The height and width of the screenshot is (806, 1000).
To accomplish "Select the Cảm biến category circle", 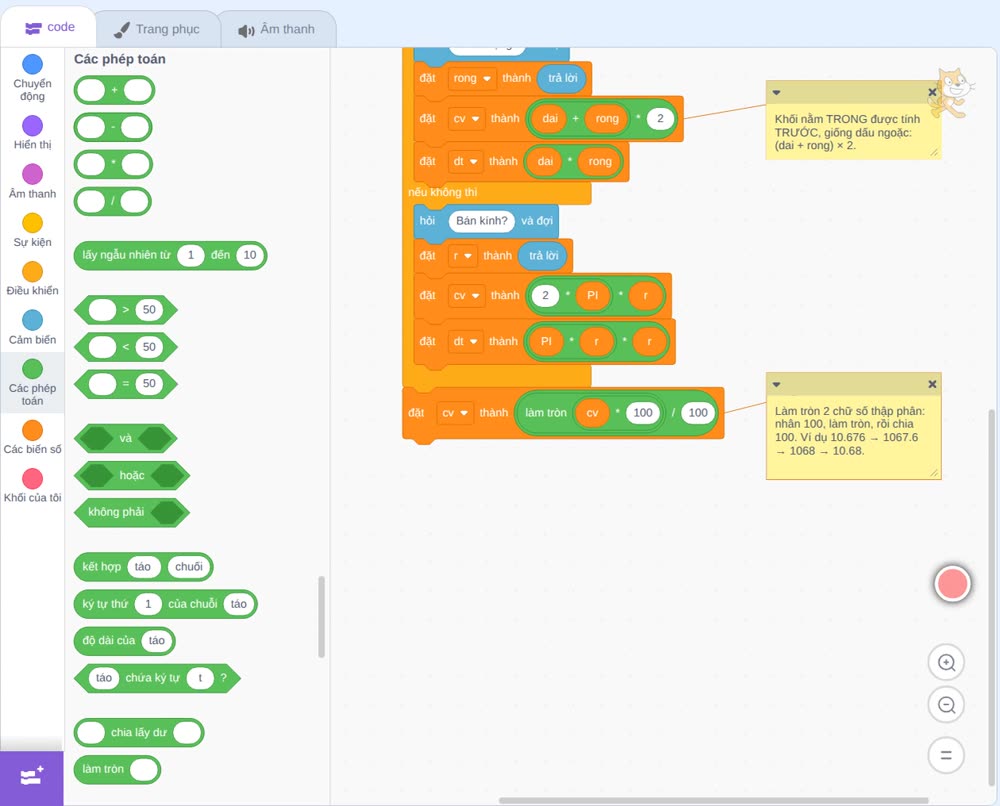I will (x=33, y=320).
